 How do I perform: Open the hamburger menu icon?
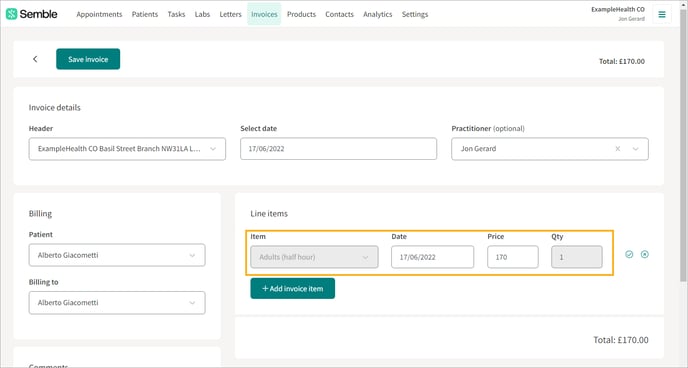pyautogui.click(x=662, y=14)
